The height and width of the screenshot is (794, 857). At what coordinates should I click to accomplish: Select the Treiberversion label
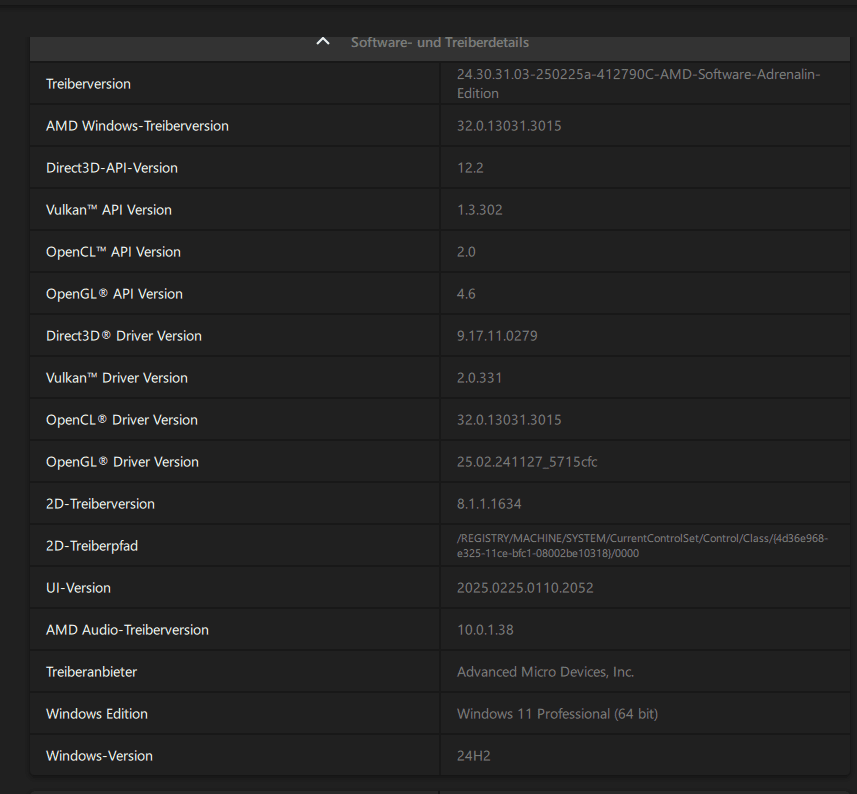89,84
